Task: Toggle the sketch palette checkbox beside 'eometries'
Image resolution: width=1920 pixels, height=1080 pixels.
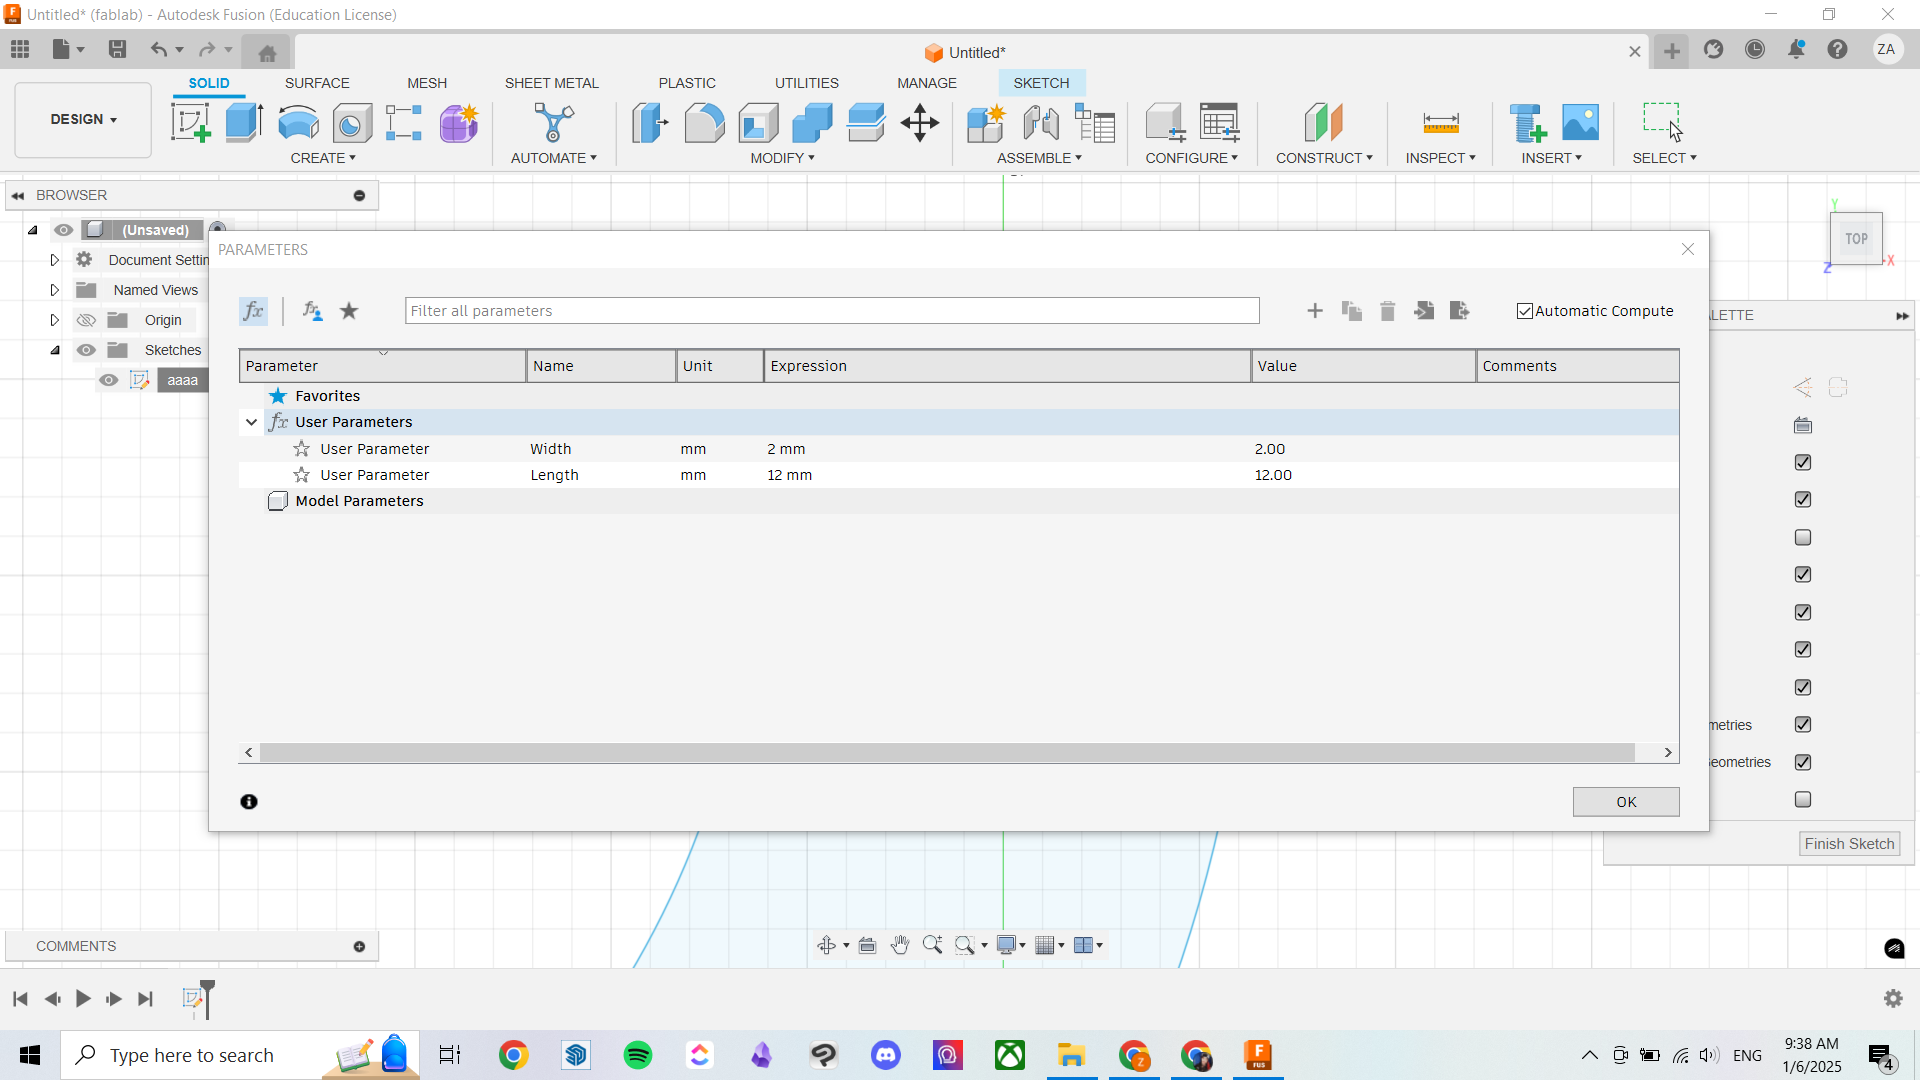Action: click(1803, 762)
